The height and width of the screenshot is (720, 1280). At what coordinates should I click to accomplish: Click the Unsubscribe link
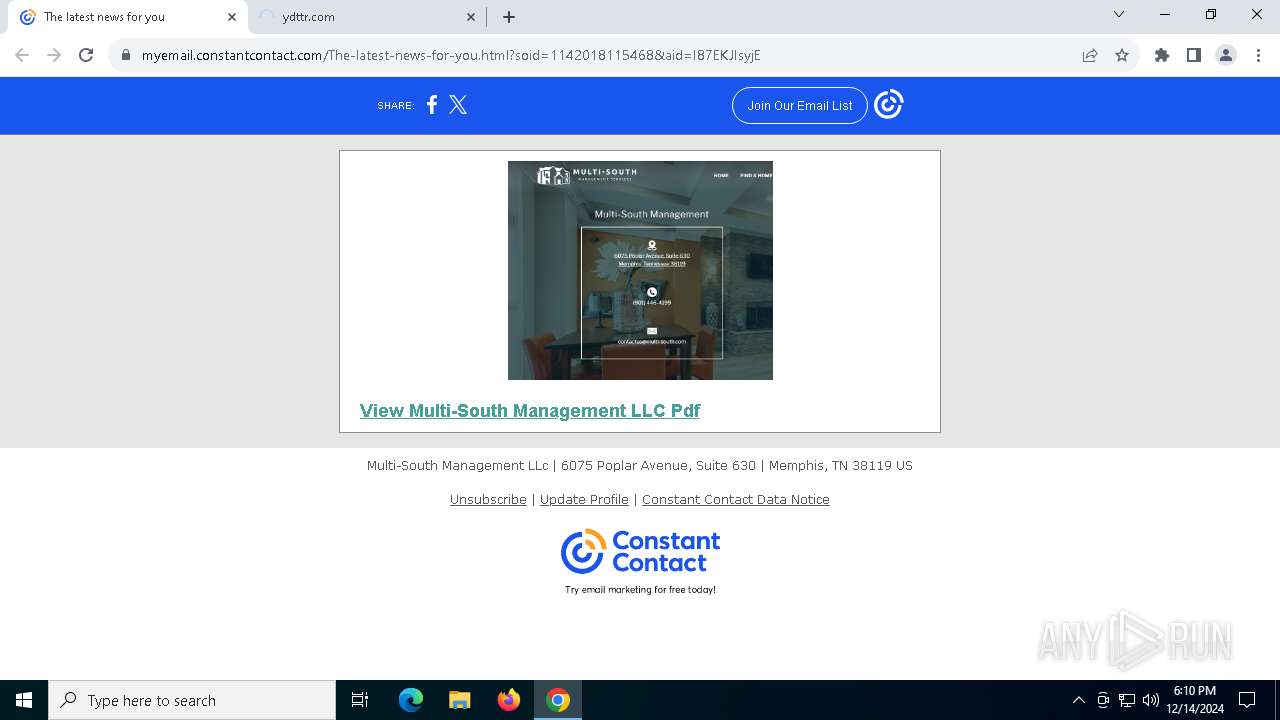click(x=488, y=500)
